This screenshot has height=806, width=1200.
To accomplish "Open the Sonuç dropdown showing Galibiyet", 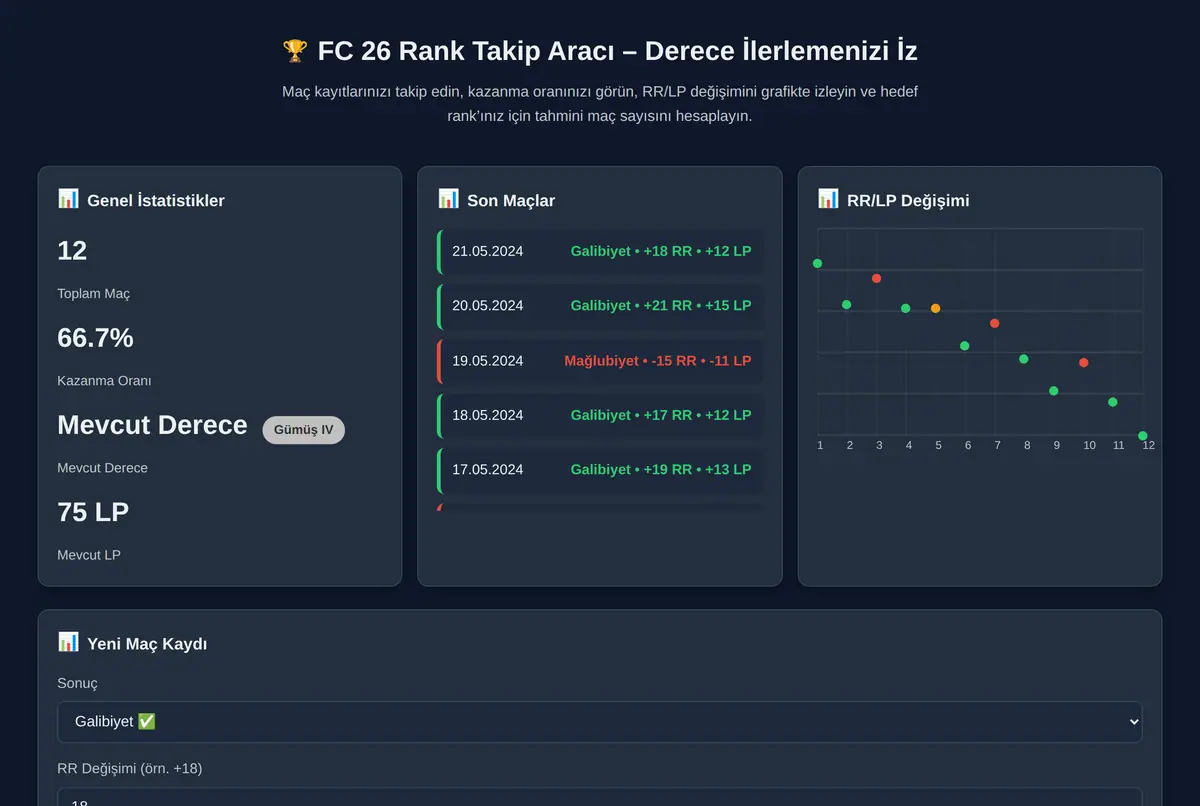I will (x=600, y=722).
